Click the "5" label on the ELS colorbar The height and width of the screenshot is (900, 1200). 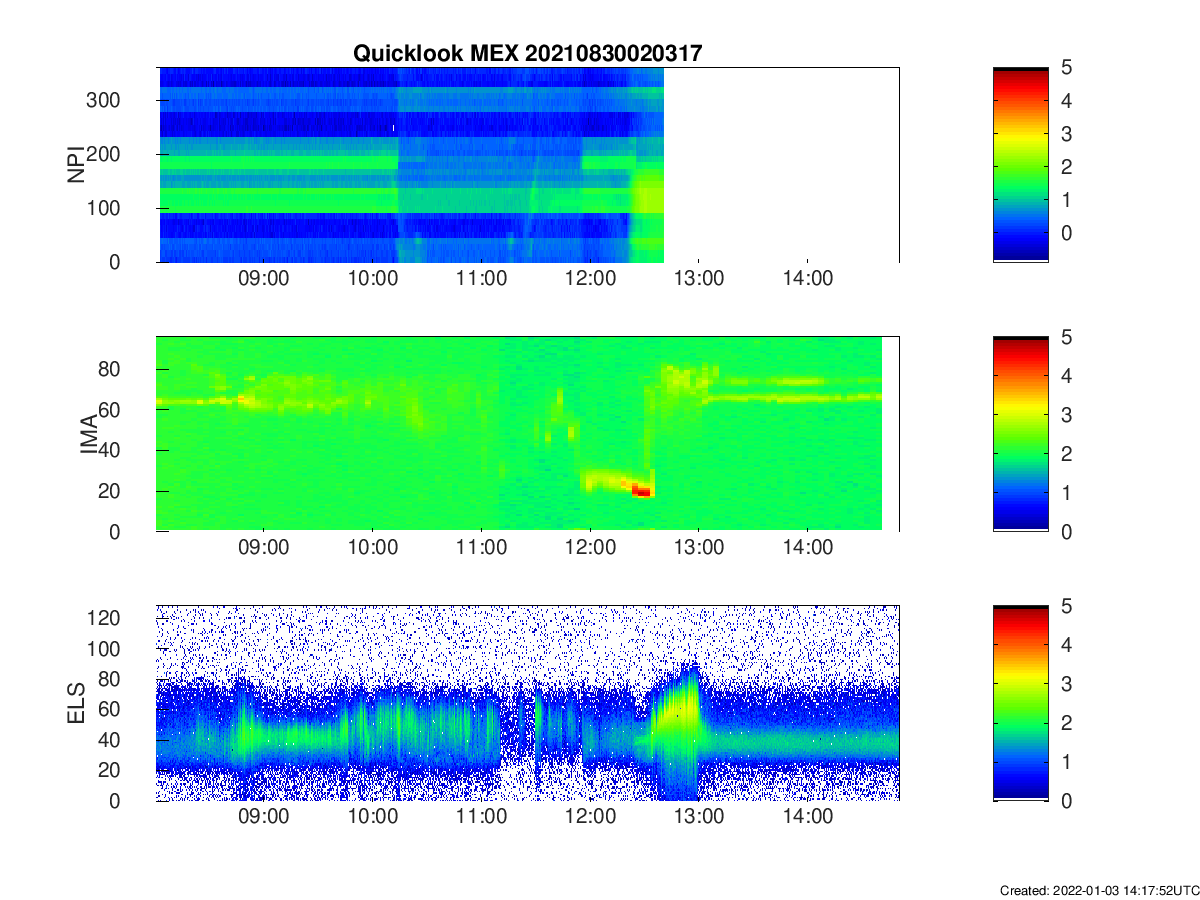click(x=1066, y=607)
